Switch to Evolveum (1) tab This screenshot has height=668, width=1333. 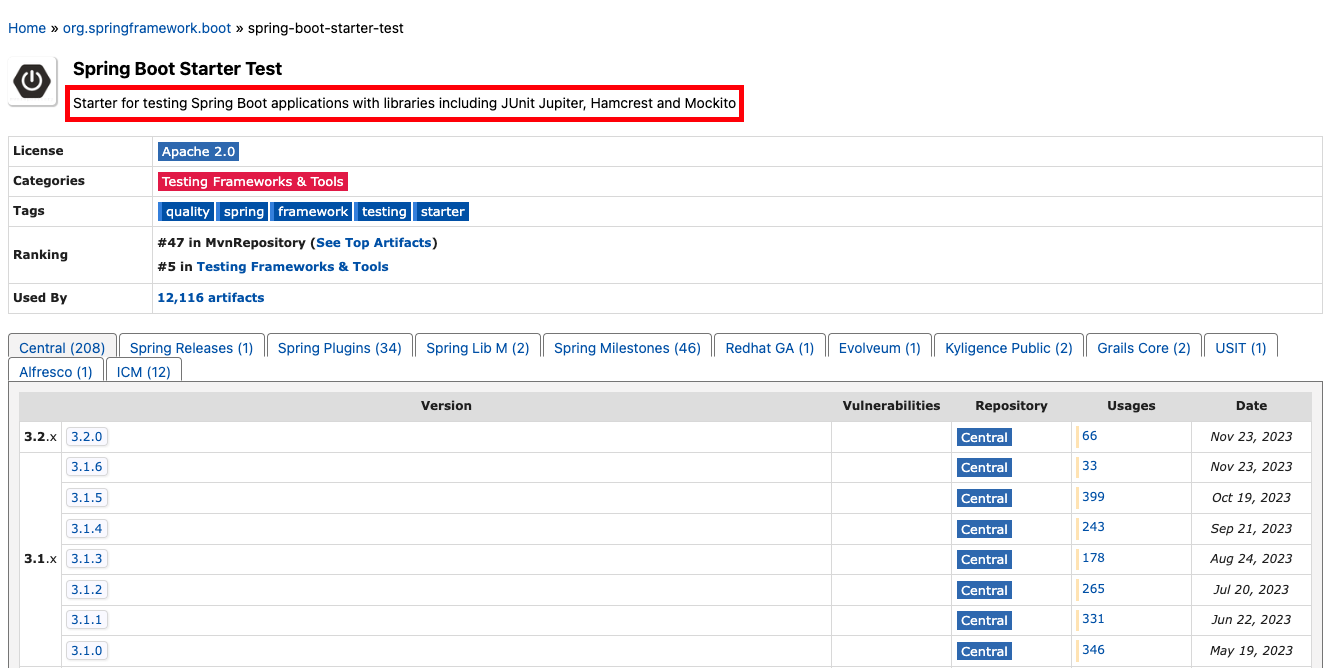click(880, 347)
